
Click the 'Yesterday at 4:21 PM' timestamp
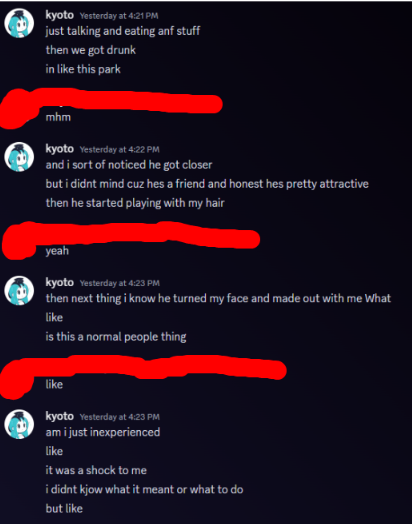pyautogui.click(x=119, y=16)
